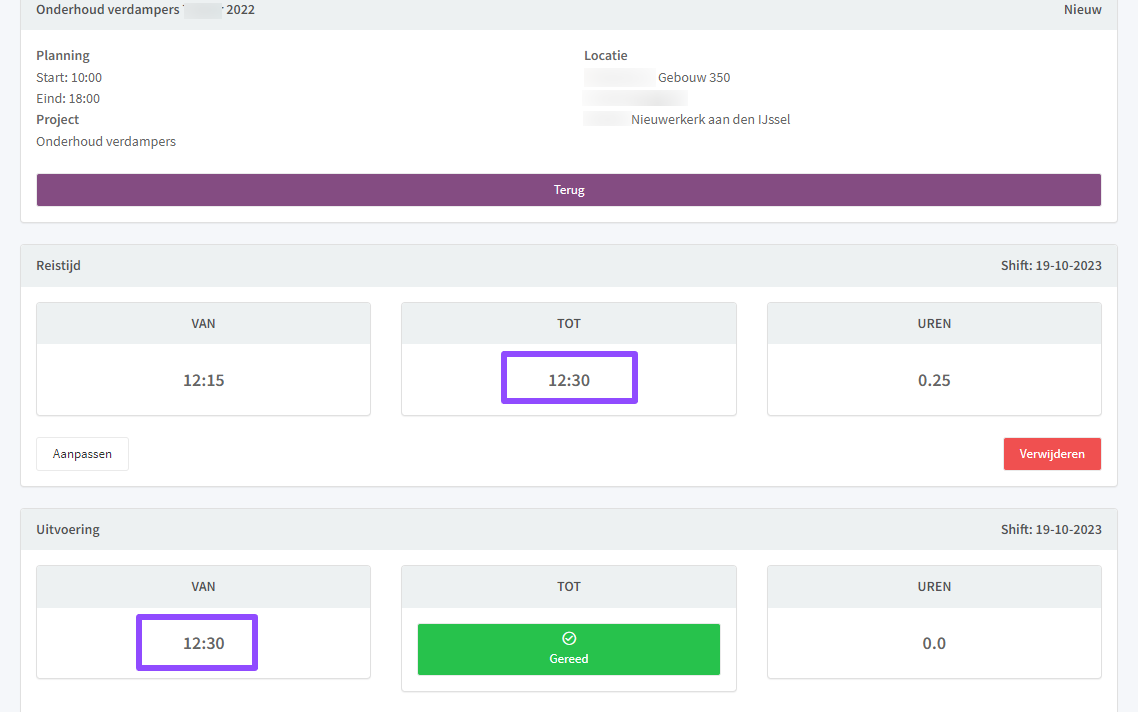The image size is (1138, 712).
Task: Click the Onderhoud verdampers 2022 title
Action: 145,10
